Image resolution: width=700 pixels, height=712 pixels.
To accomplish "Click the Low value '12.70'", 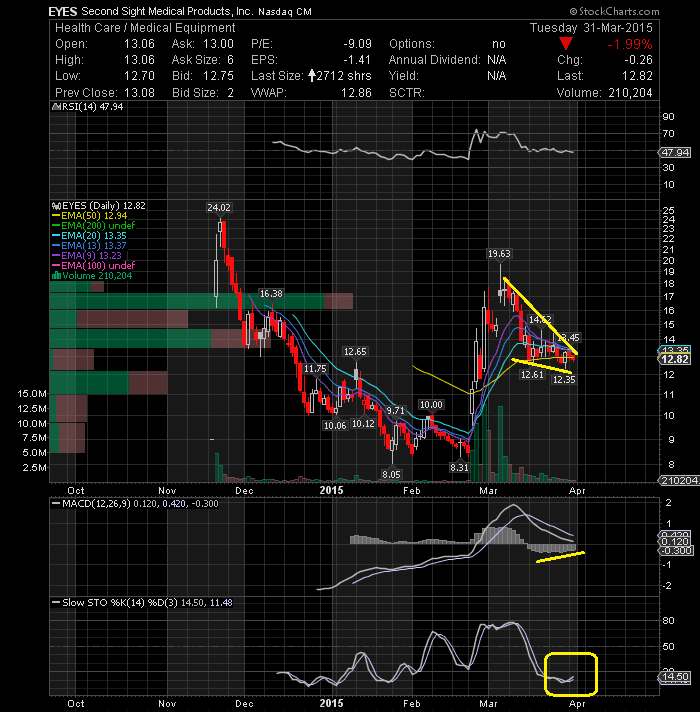I will pyautogui.click(x=139, y=76).
